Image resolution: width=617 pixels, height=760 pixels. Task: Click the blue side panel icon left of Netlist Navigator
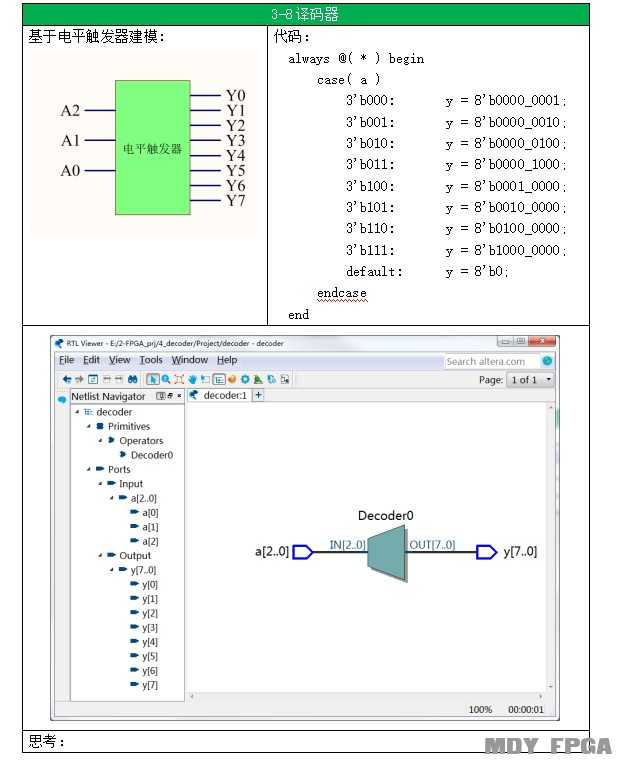[x=62, y=399]
